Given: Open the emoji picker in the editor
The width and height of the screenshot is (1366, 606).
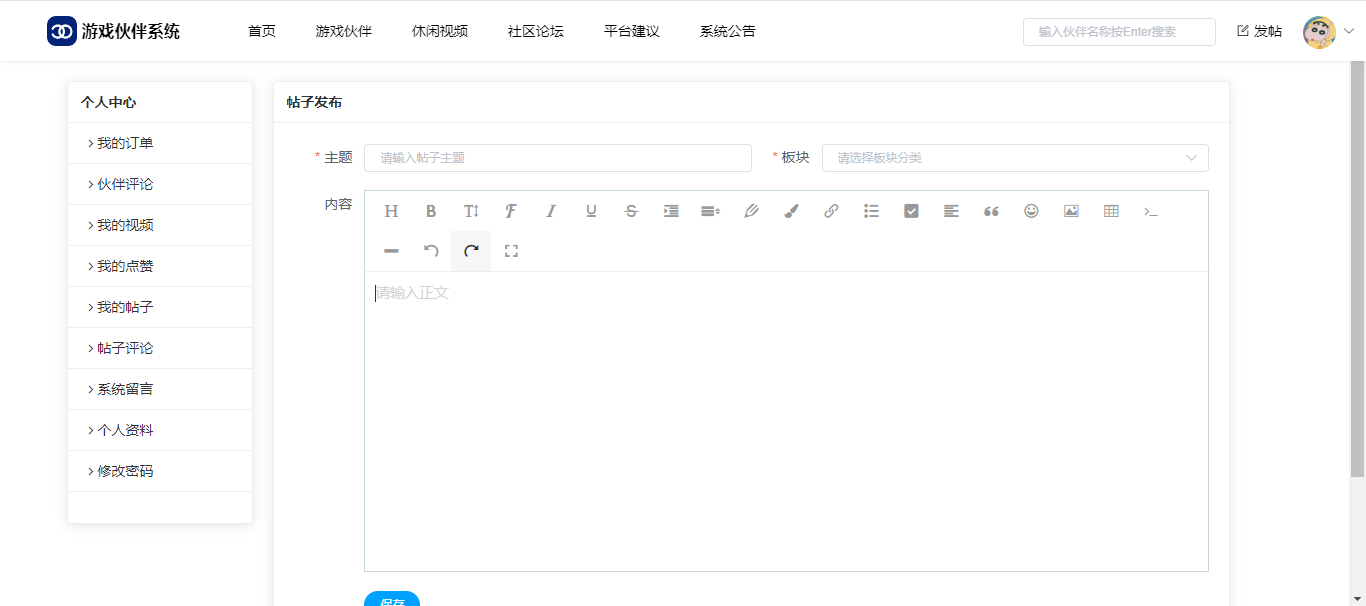Looking at the screenshot, I should [x=1031, y=211].
